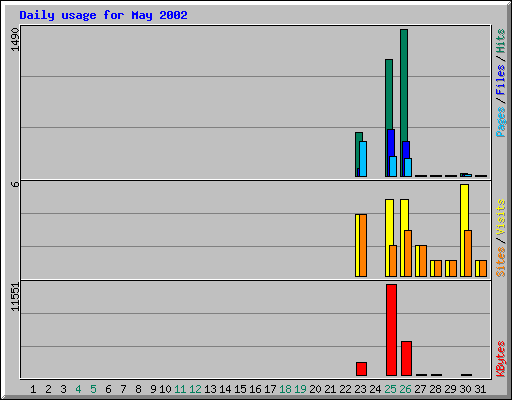Click the blue Files legend label
Screen dimensions: 512x400
(500, 80)
